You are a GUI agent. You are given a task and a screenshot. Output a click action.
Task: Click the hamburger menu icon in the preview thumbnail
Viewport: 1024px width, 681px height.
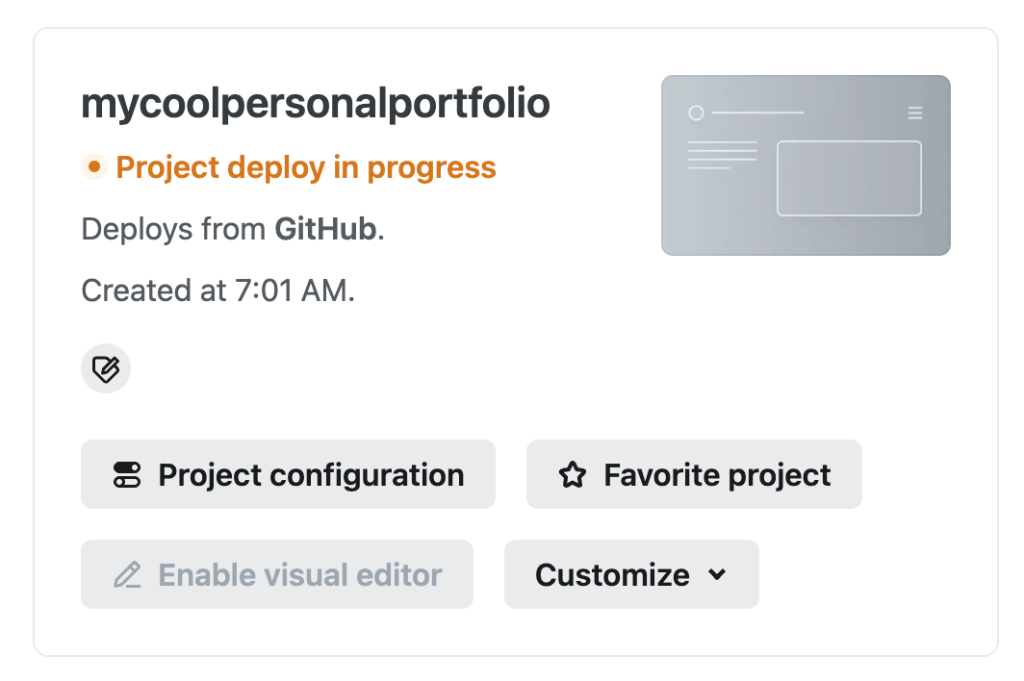(x=915, y=113)
